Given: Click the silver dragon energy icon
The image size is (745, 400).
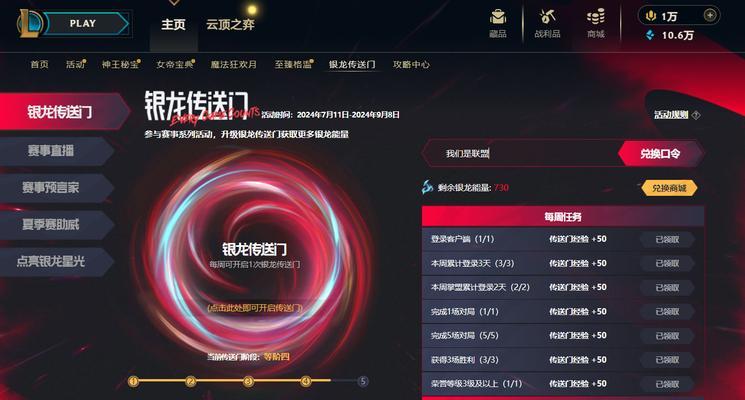Looking at the screenshot, I should pos(427,187).
